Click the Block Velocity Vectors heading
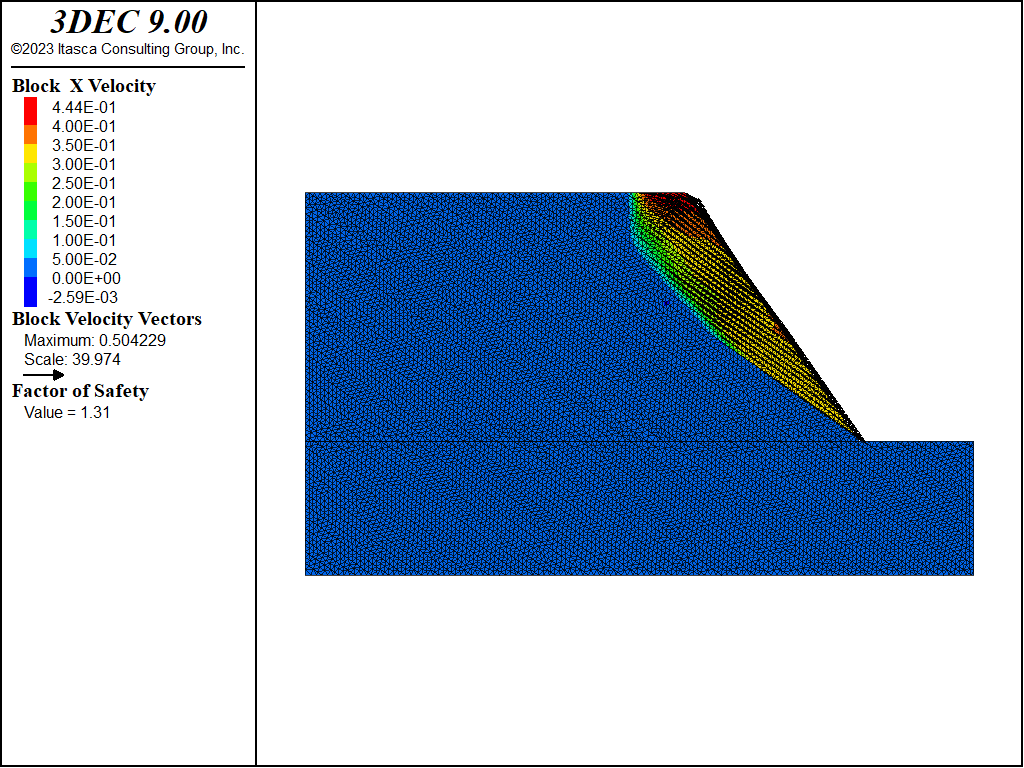Screen dimensions: 1024x768 point(107,319)
